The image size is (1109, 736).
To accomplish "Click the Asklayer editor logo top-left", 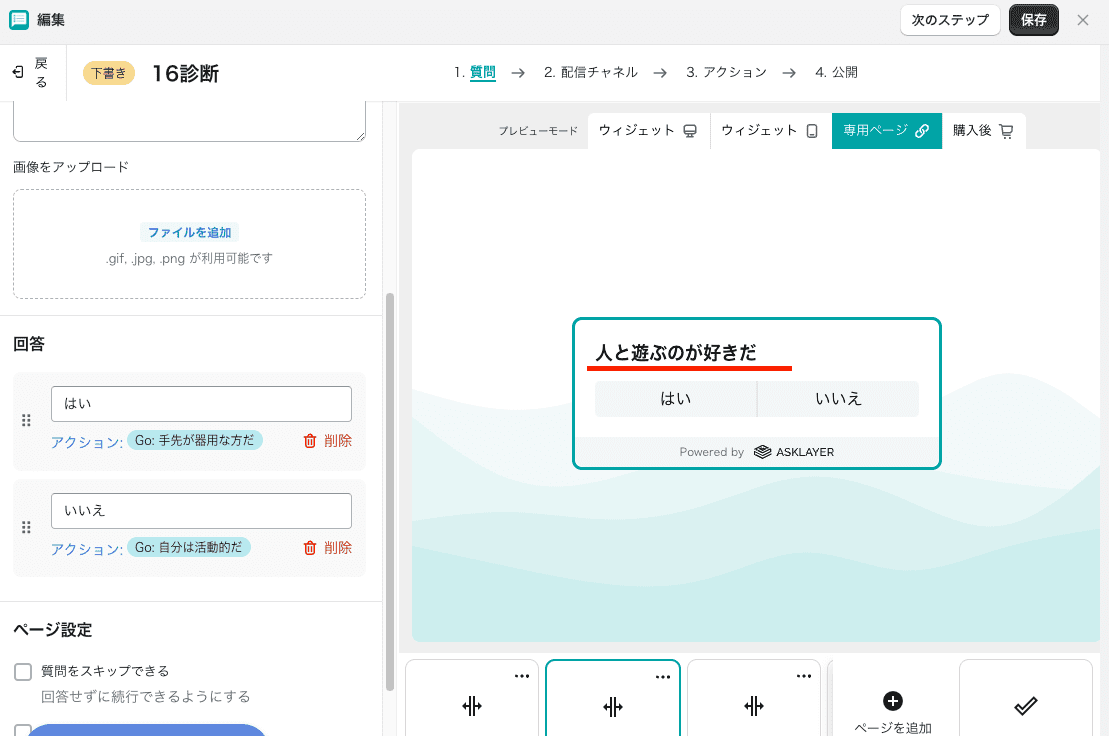I will point(16,19).
